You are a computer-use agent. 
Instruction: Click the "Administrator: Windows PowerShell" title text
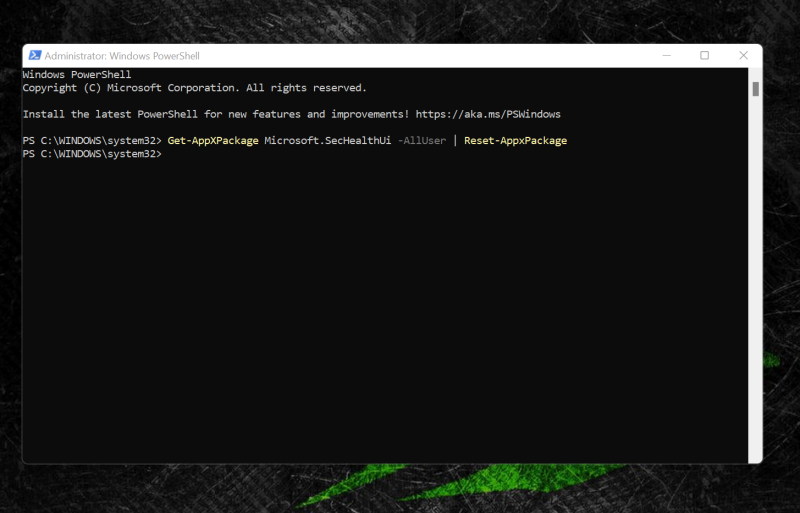pos(122,56)
